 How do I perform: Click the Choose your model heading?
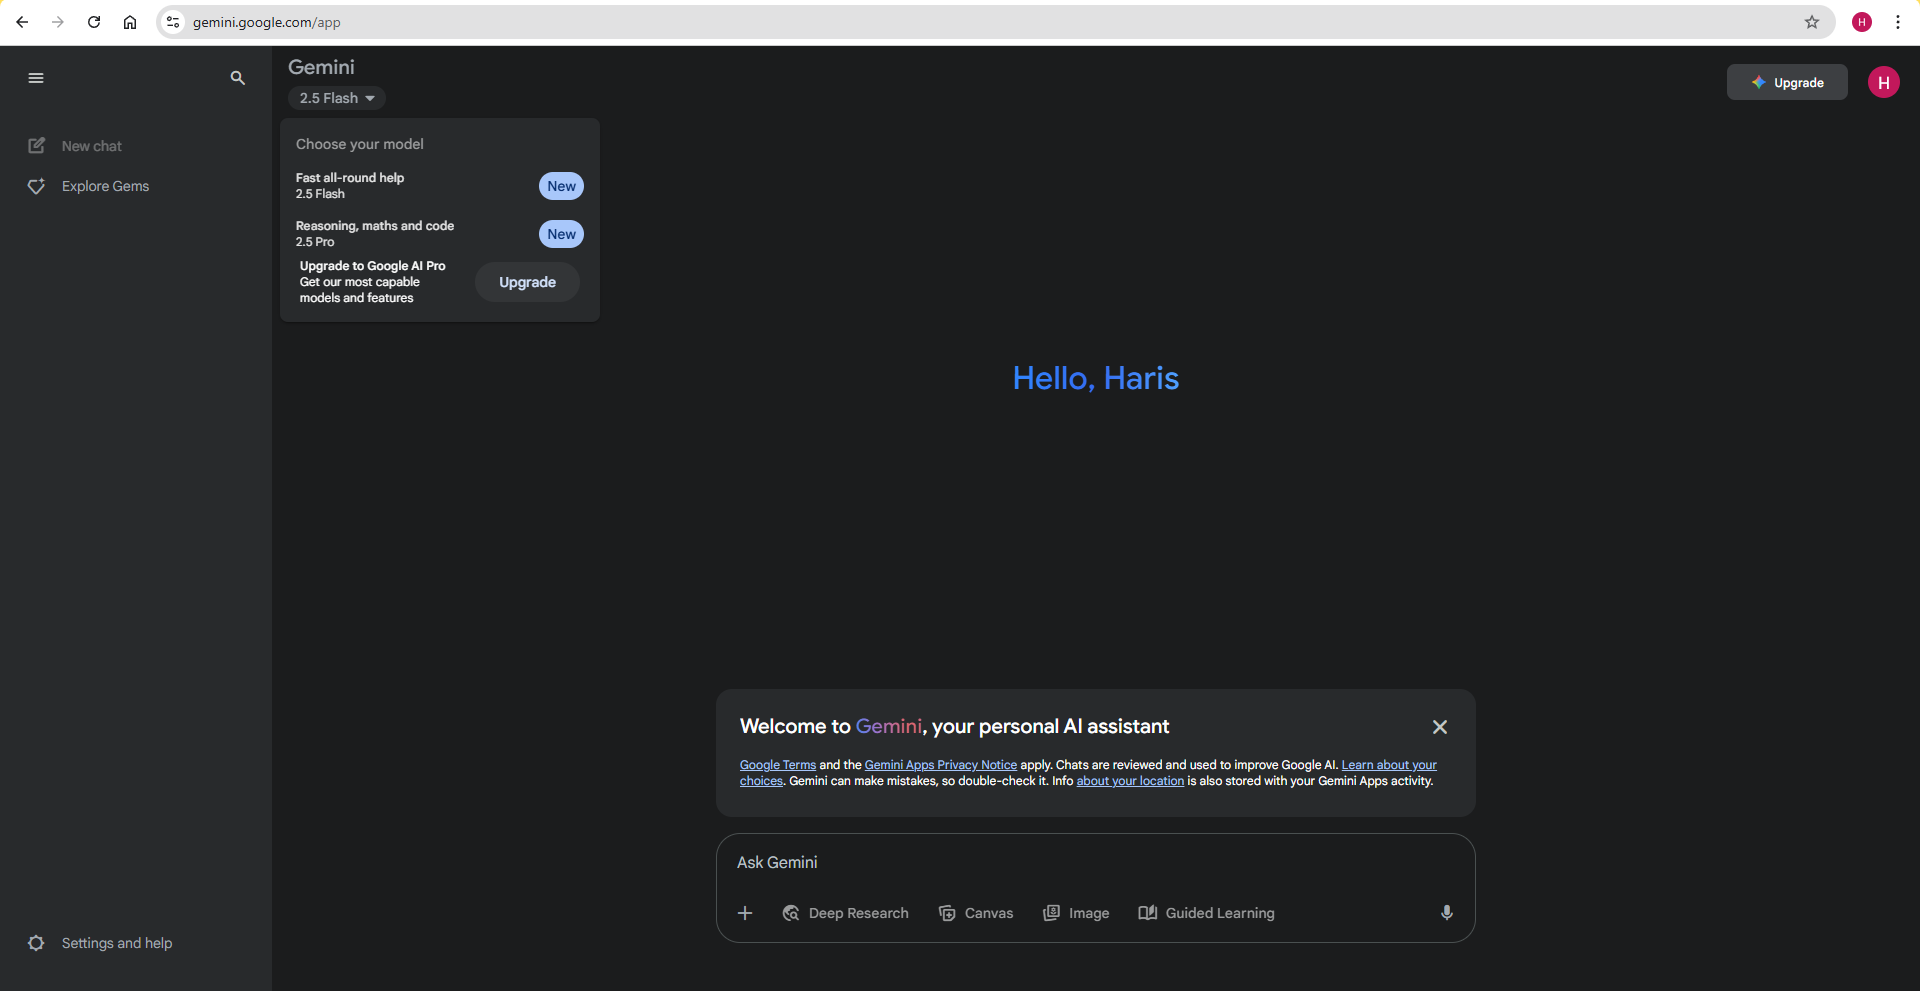(360, 144)
